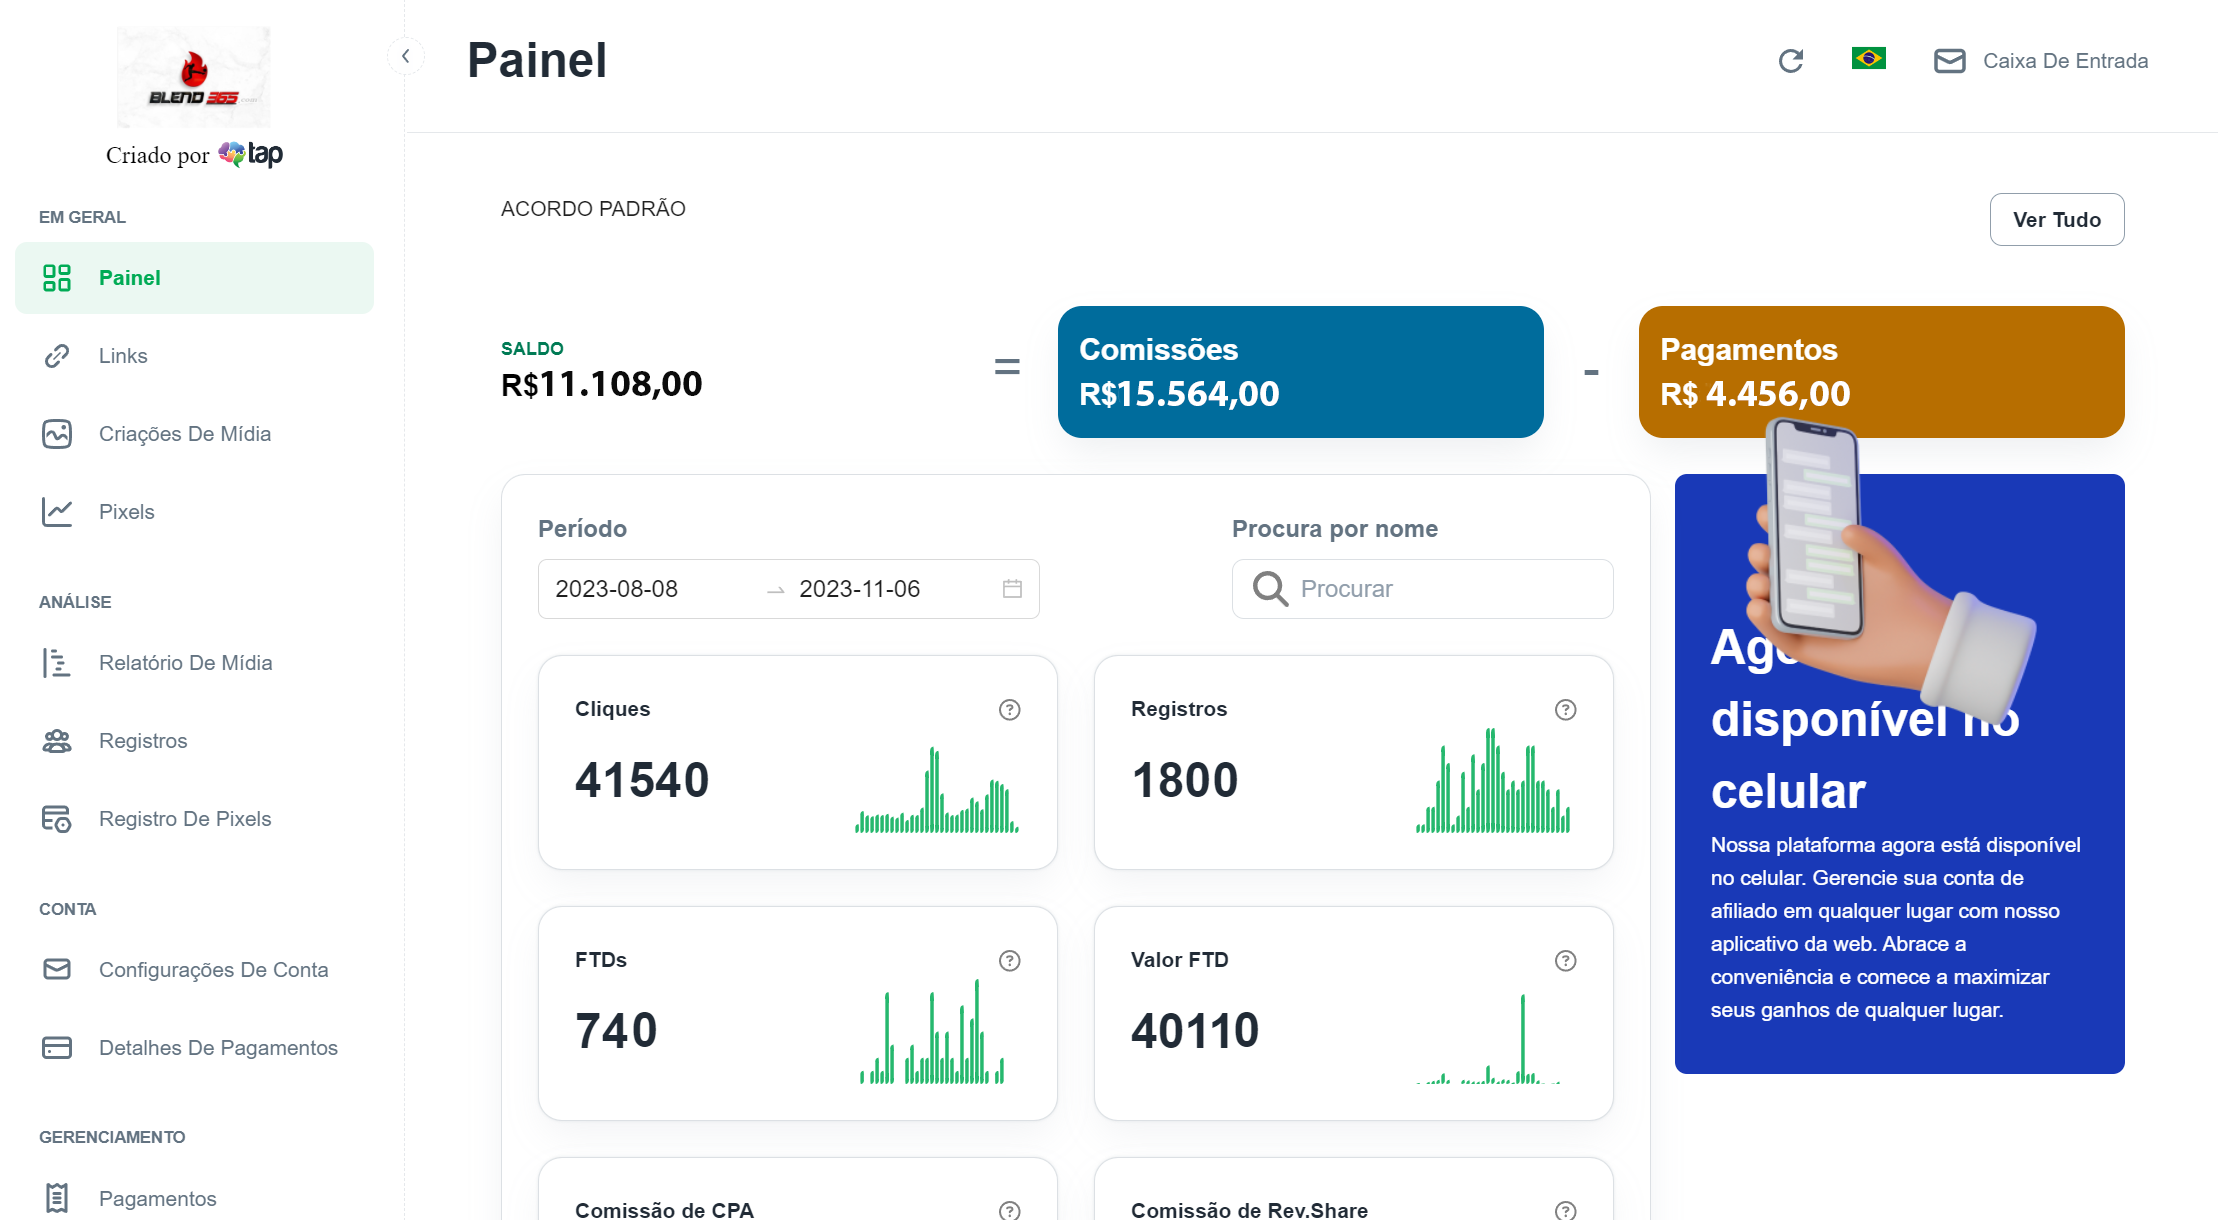Show help for Registros metric
The width and height of the screenshot is (2218, 1220).
1566,710
